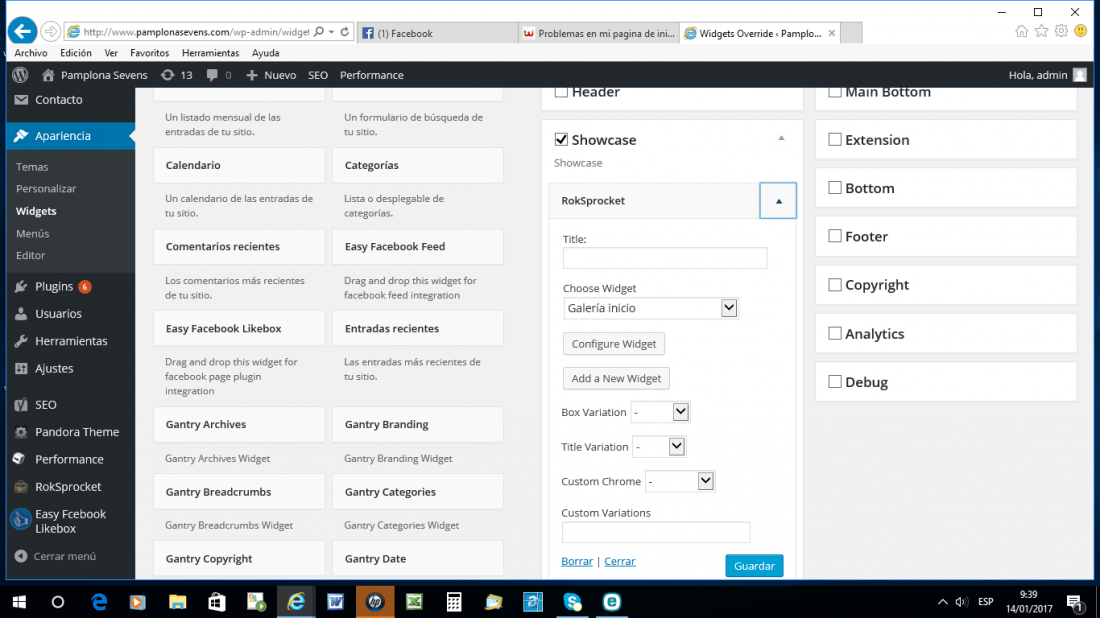Screen dimensions: 1100x618
Task: Click the browser forward arrow button
Action: pos(51,32)
